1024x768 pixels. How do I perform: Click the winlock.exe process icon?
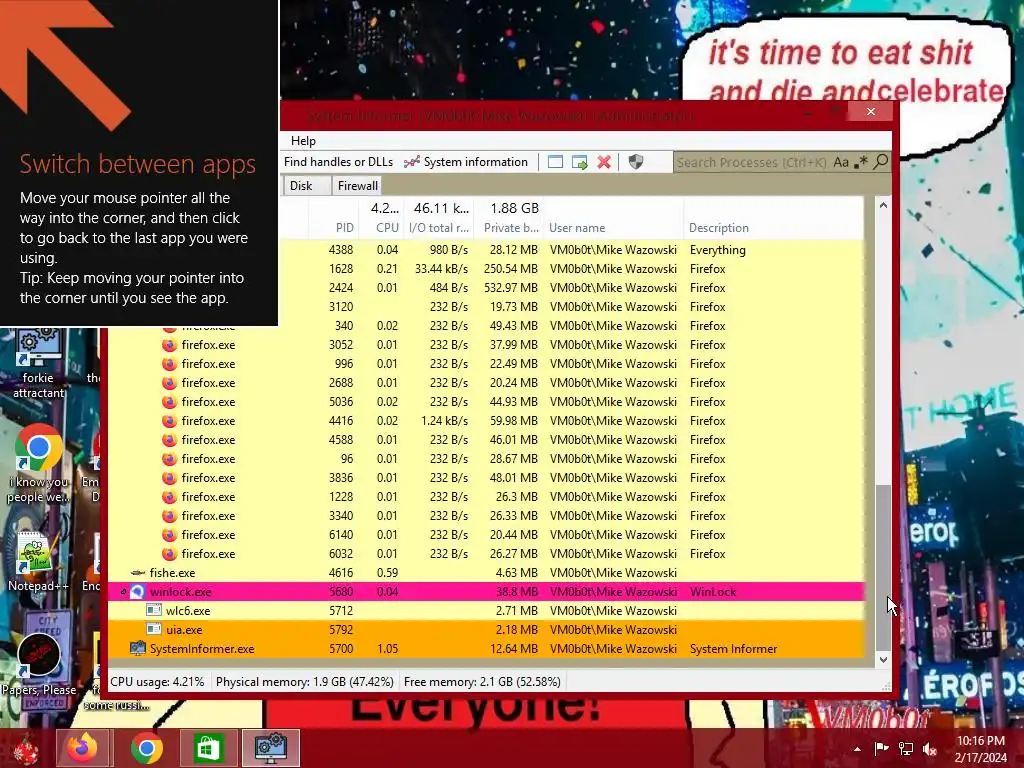click(137, 592)
